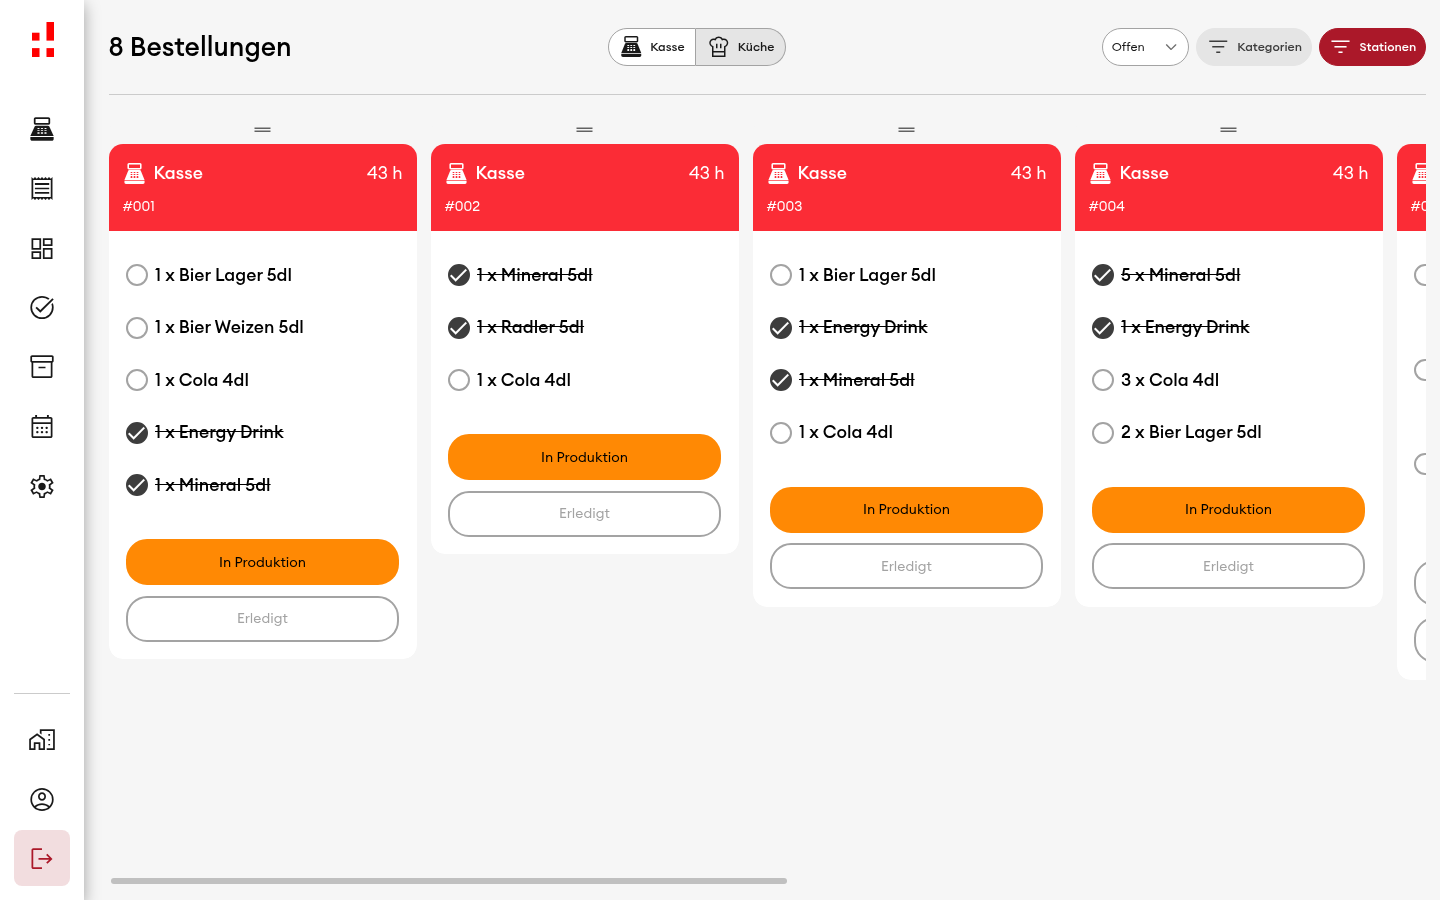Click register icon in order #003 header
Image resolution: width=1440 pixels, height=900 pixels.
(x=779, y=173)
